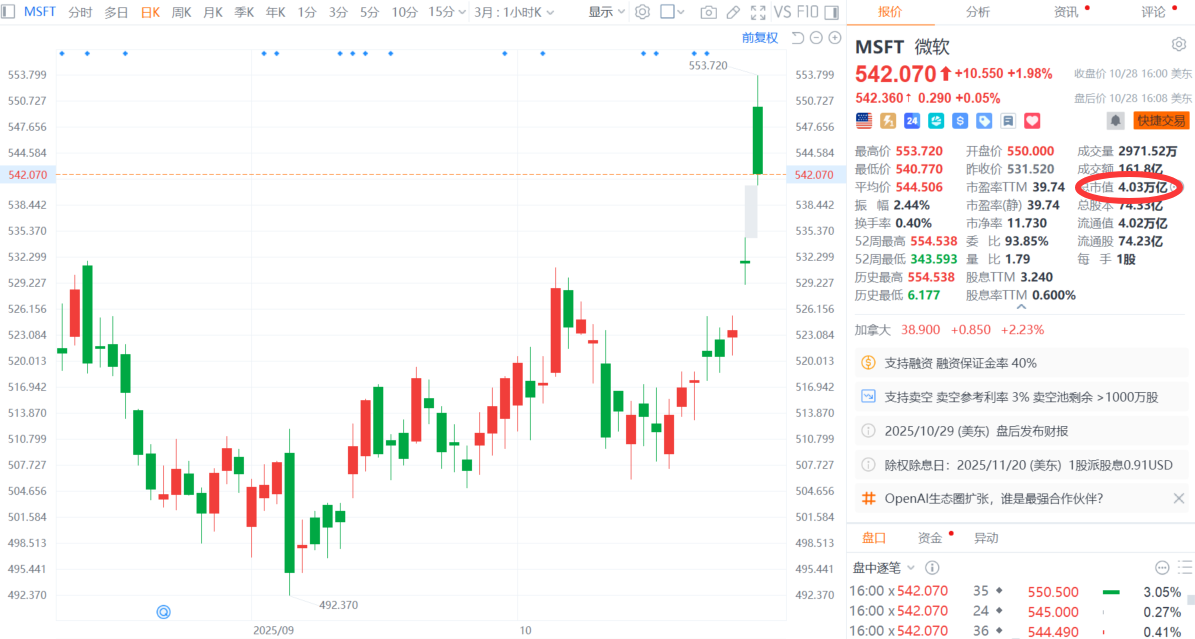Select the 3分 three-minute period
This screenshot has width=1195, height=639.
click(x=338, y=12)
